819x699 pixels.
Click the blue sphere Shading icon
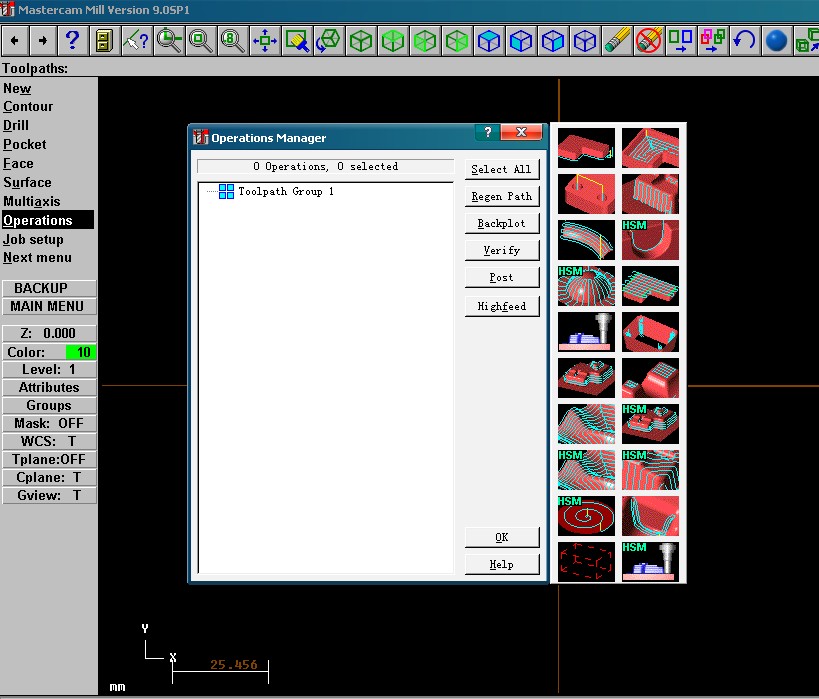[776, 40]
